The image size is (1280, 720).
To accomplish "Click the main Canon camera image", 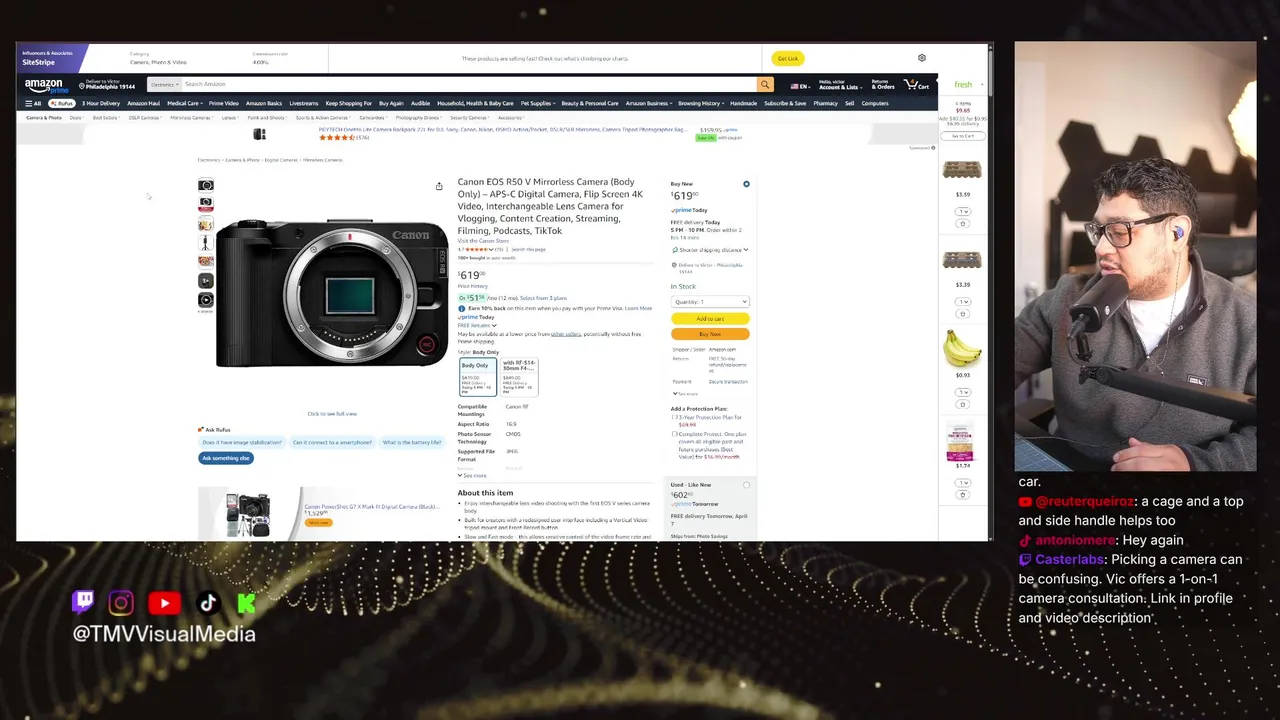I will (x=331, y=292).
